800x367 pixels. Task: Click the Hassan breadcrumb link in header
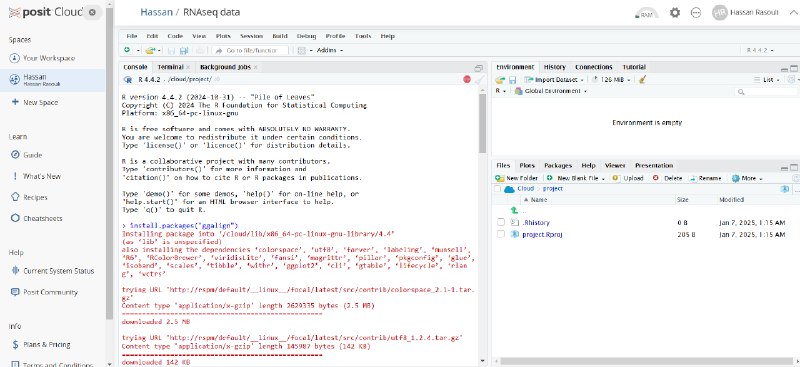156,12
